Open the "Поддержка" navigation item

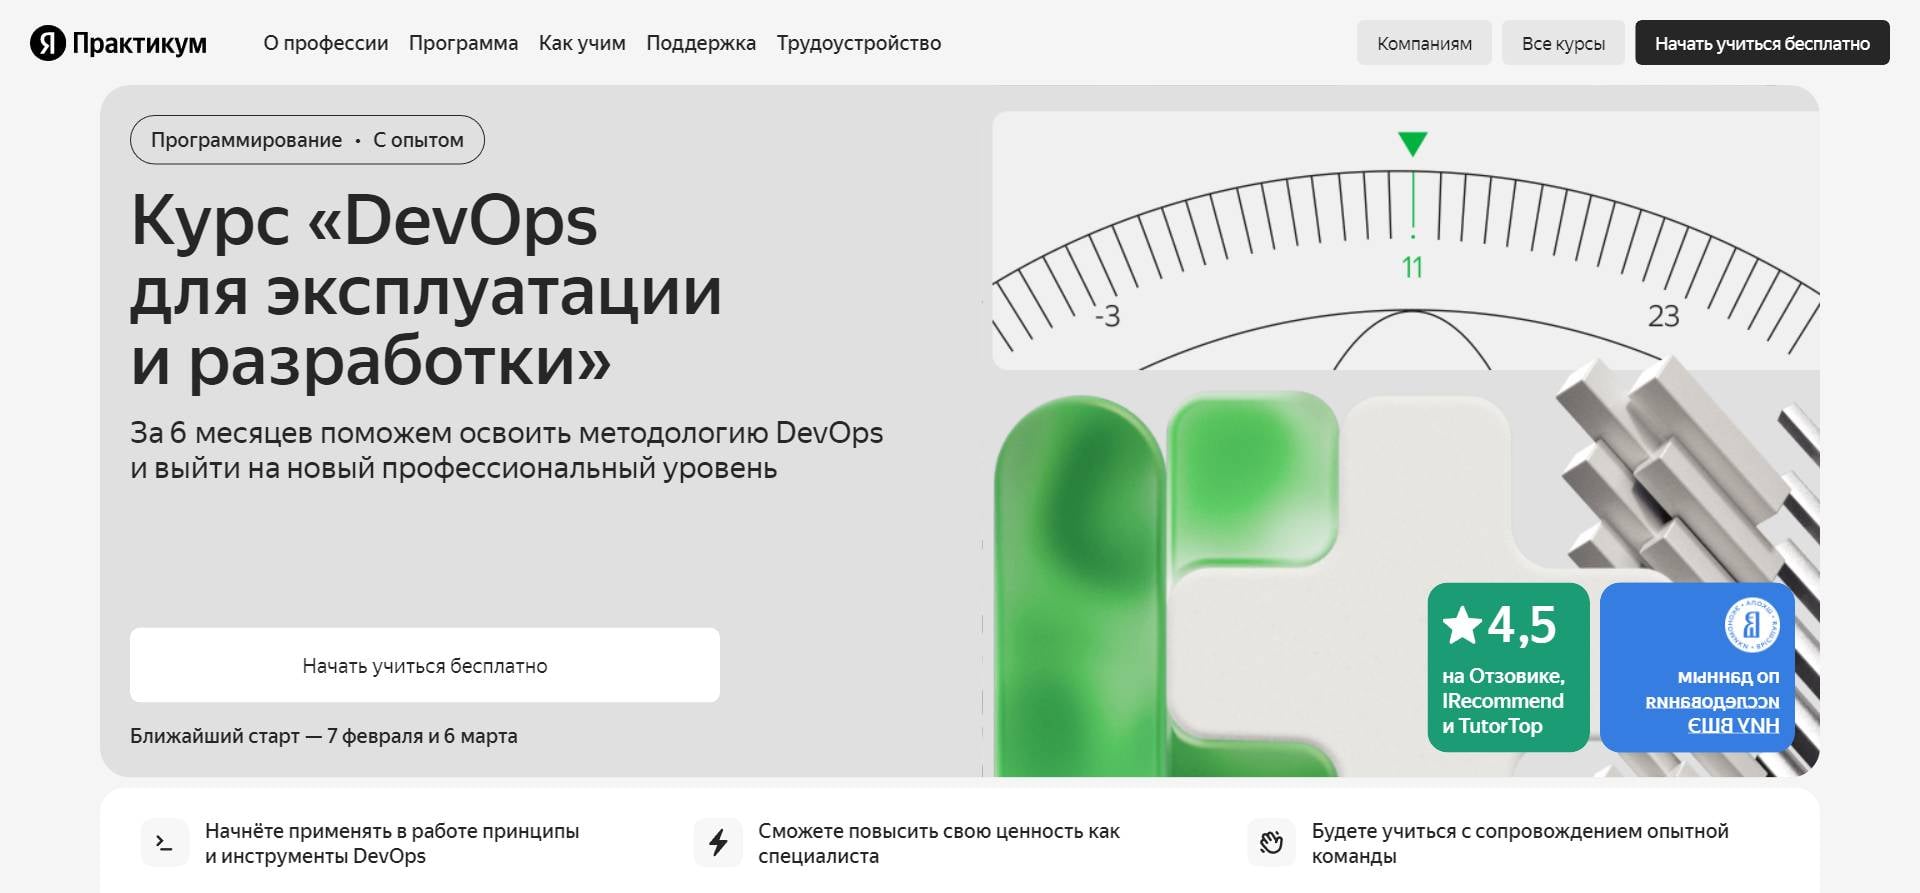(x=701, y=43)
